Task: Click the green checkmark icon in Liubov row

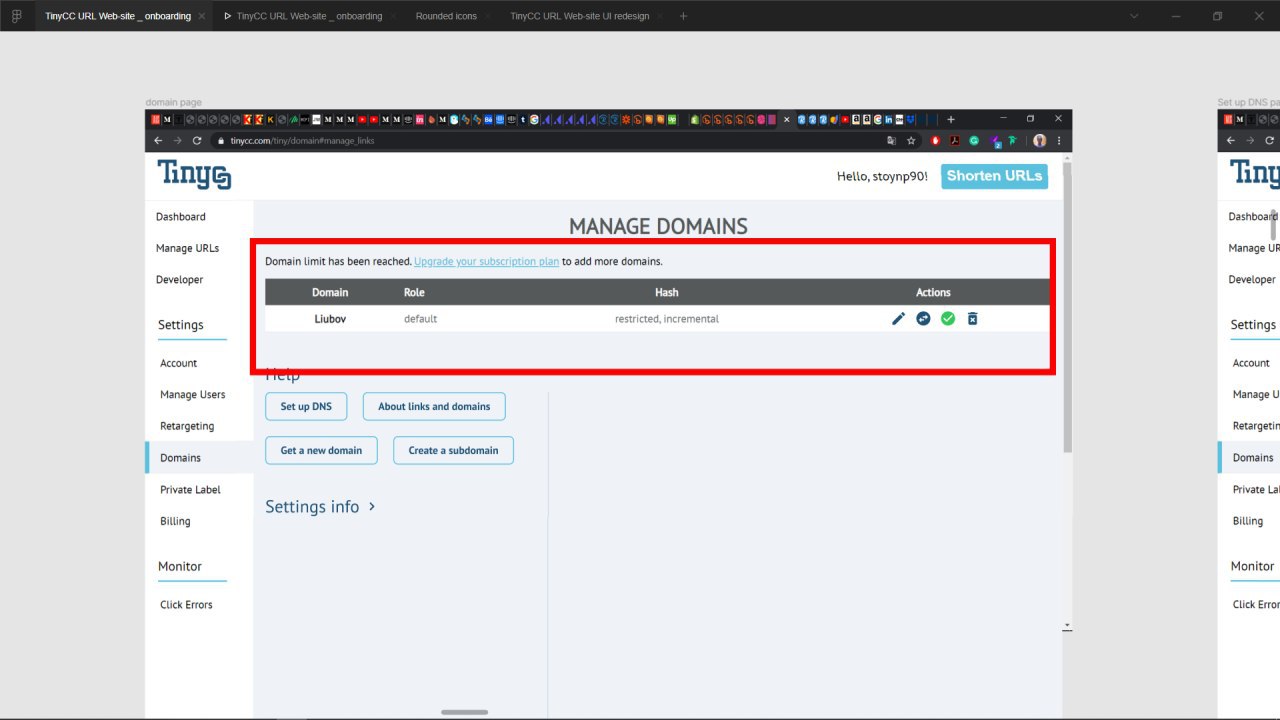Action: [948, 318]
